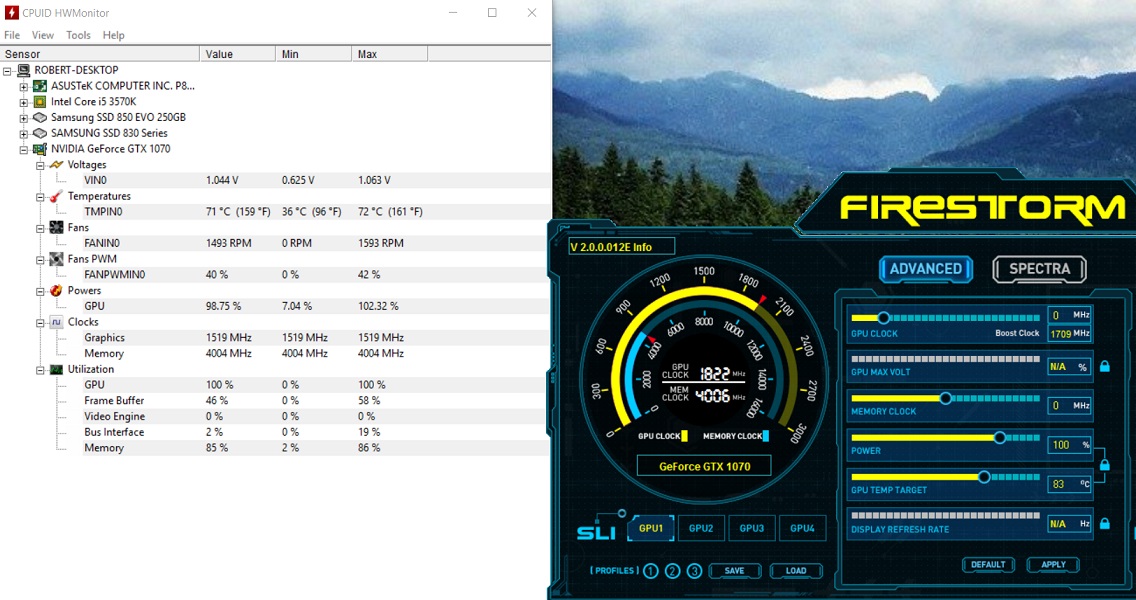Click the LOAD profile button
Image resolution: width=1136 pixels, height=600 pixels.
click(796, 570)
